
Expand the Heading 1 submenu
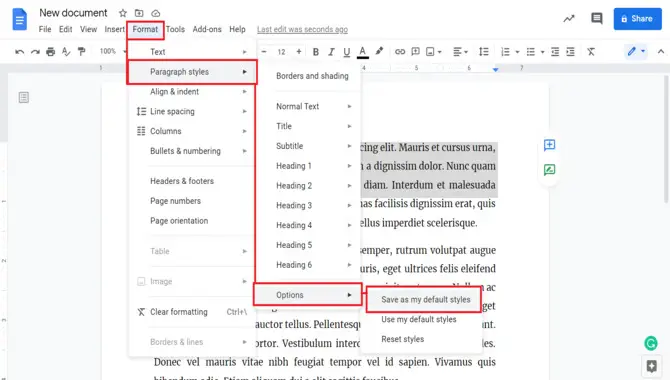[314, 166]
